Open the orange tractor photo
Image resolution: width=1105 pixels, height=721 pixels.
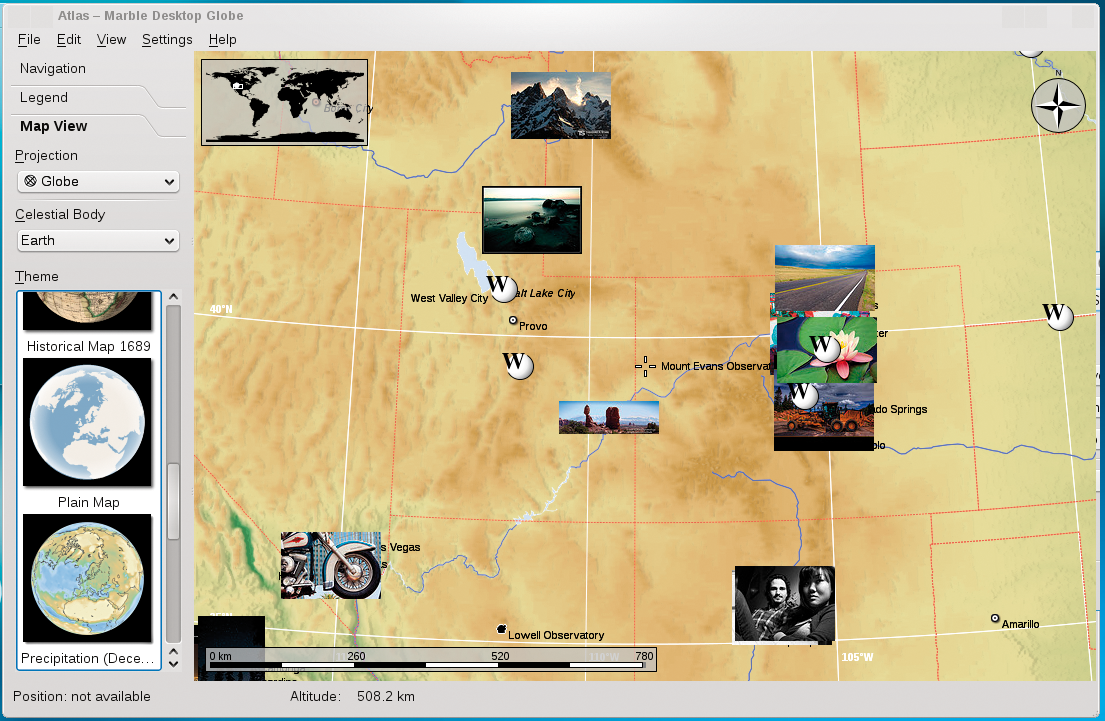(x=824, y=417)
